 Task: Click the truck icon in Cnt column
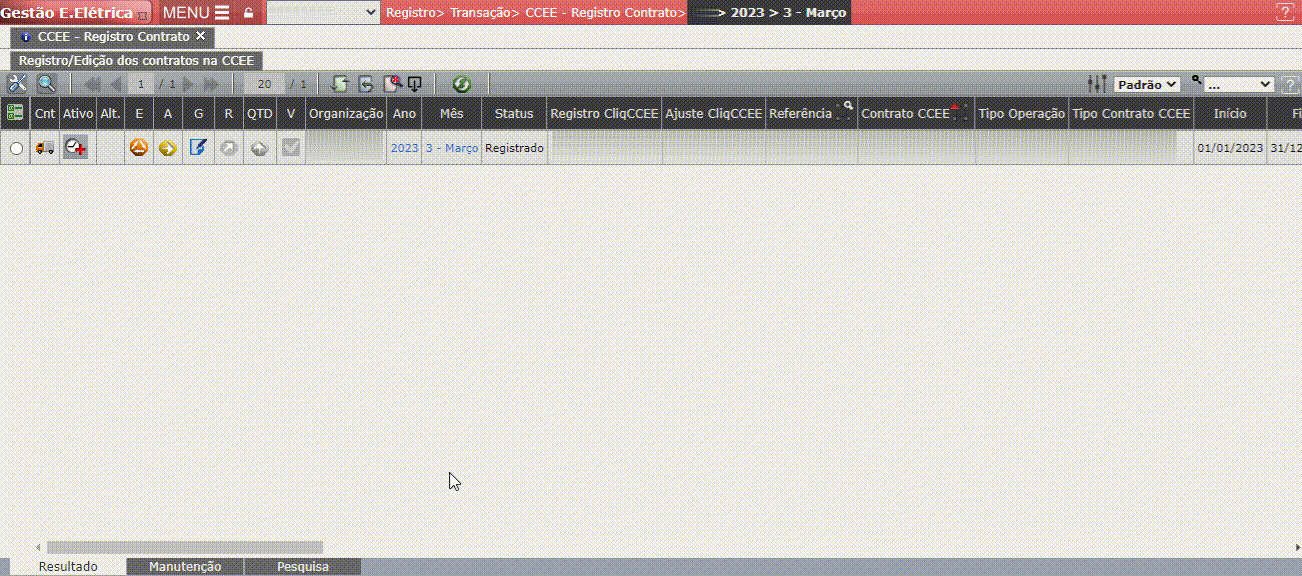click(x=45, y=148)
